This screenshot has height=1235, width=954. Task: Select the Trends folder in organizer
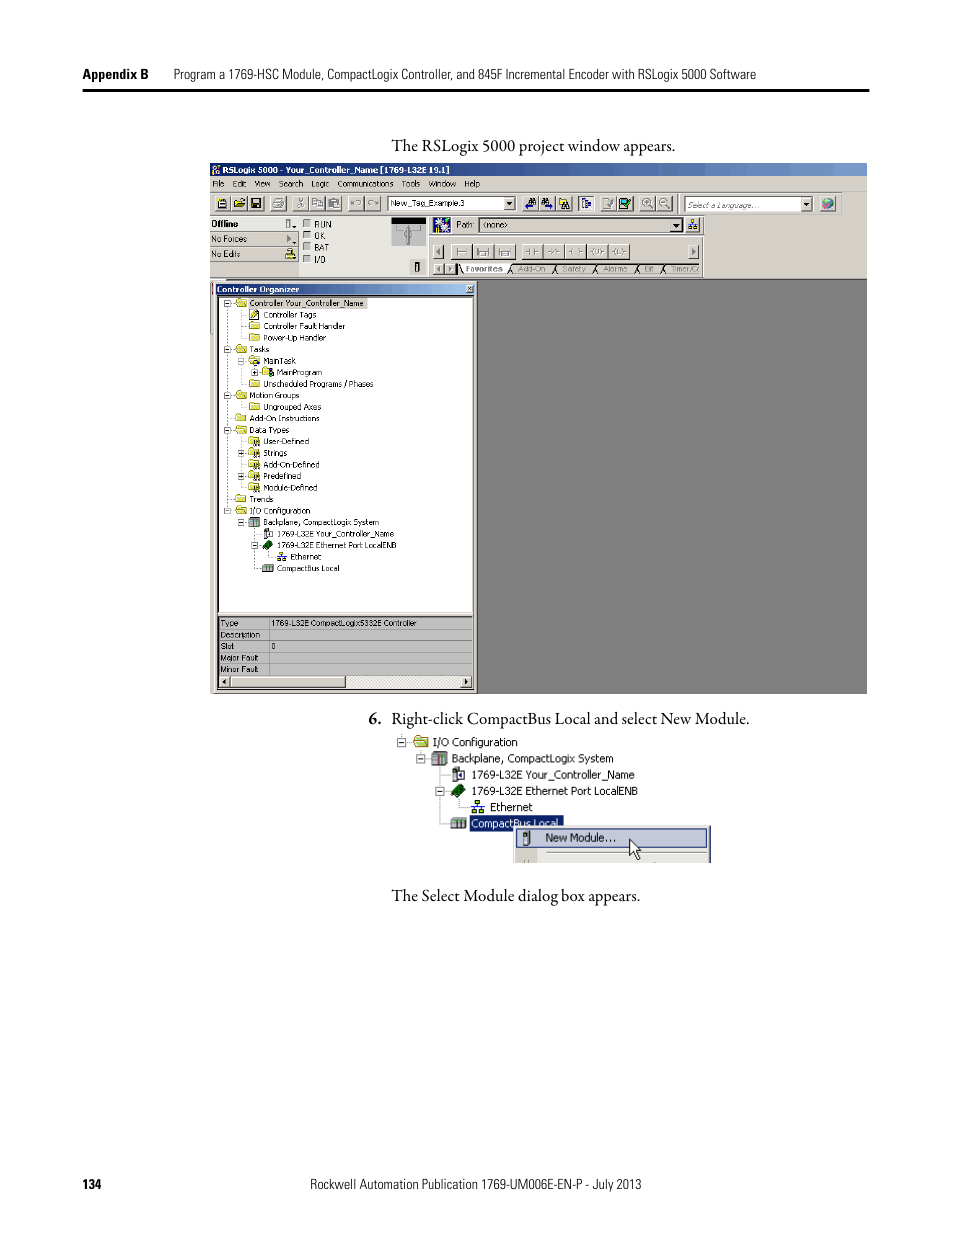[261, 499]
